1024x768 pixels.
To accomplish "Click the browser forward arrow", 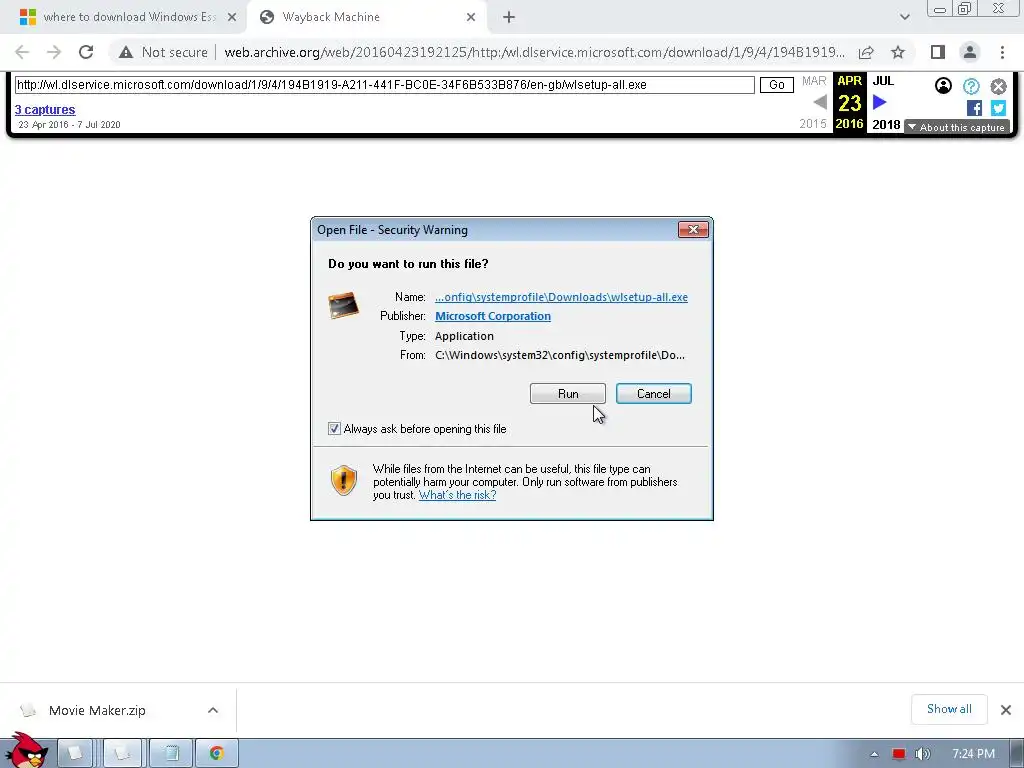I will coord(54,52).
